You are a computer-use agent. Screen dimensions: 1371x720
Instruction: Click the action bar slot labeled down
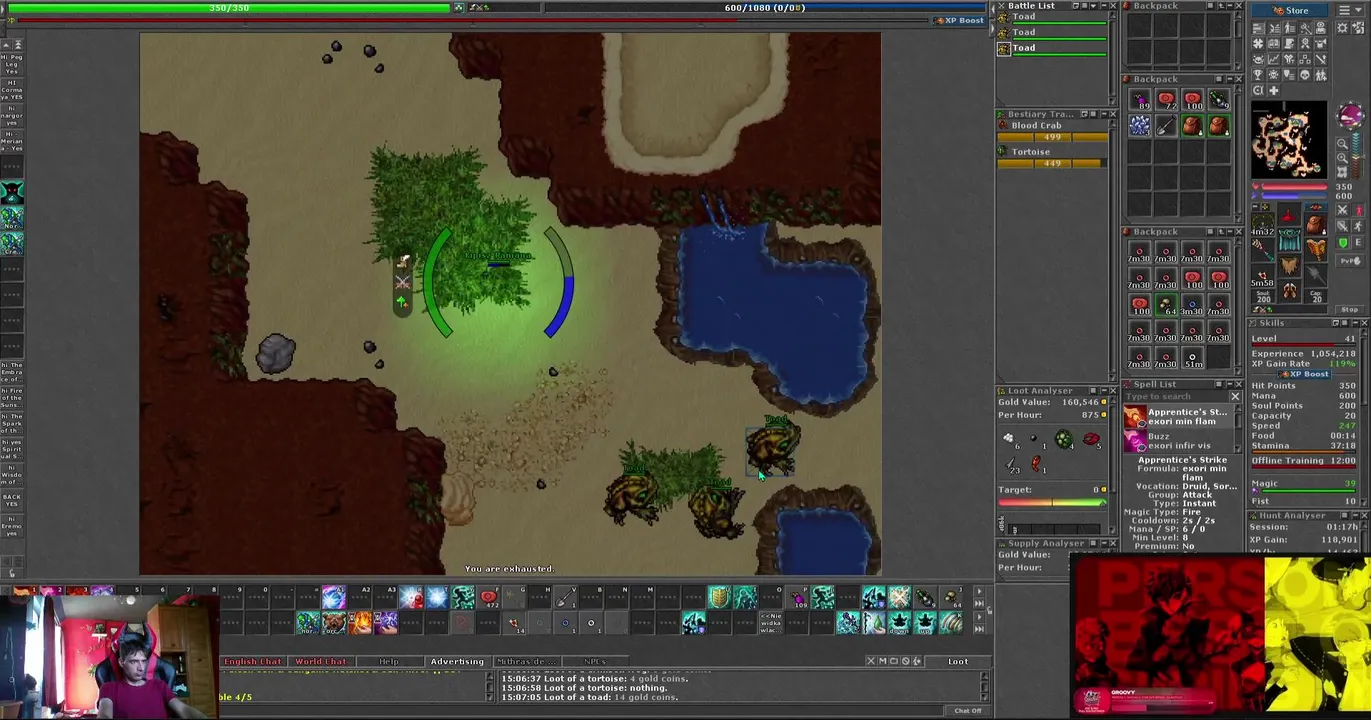(898, 622)
